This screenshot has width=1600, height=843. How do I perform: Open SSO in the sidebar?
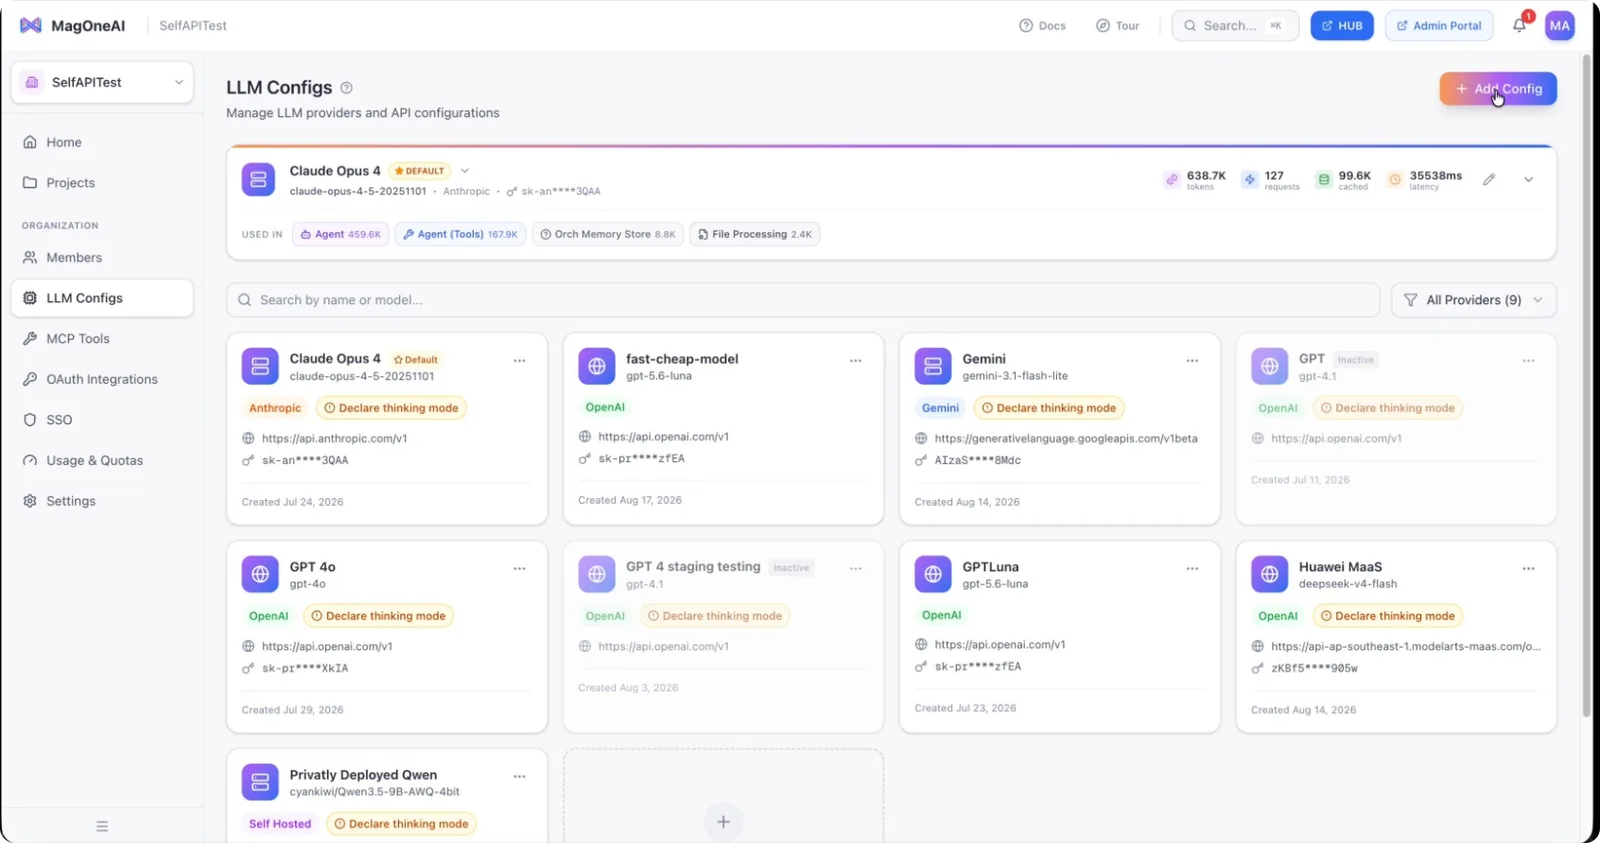[x=102, y=420]
